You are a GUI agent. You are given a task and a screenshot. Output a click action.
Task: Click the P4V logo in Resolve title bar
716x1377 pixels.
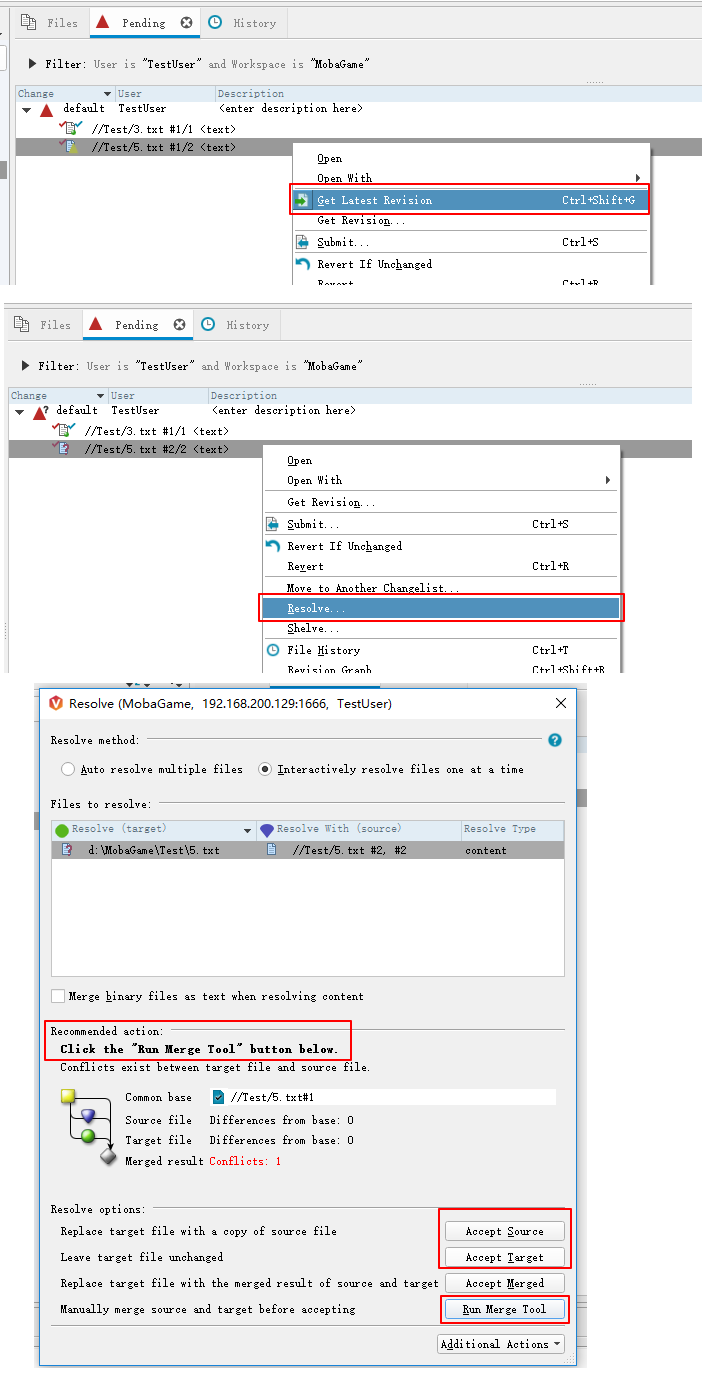[56, 704]
